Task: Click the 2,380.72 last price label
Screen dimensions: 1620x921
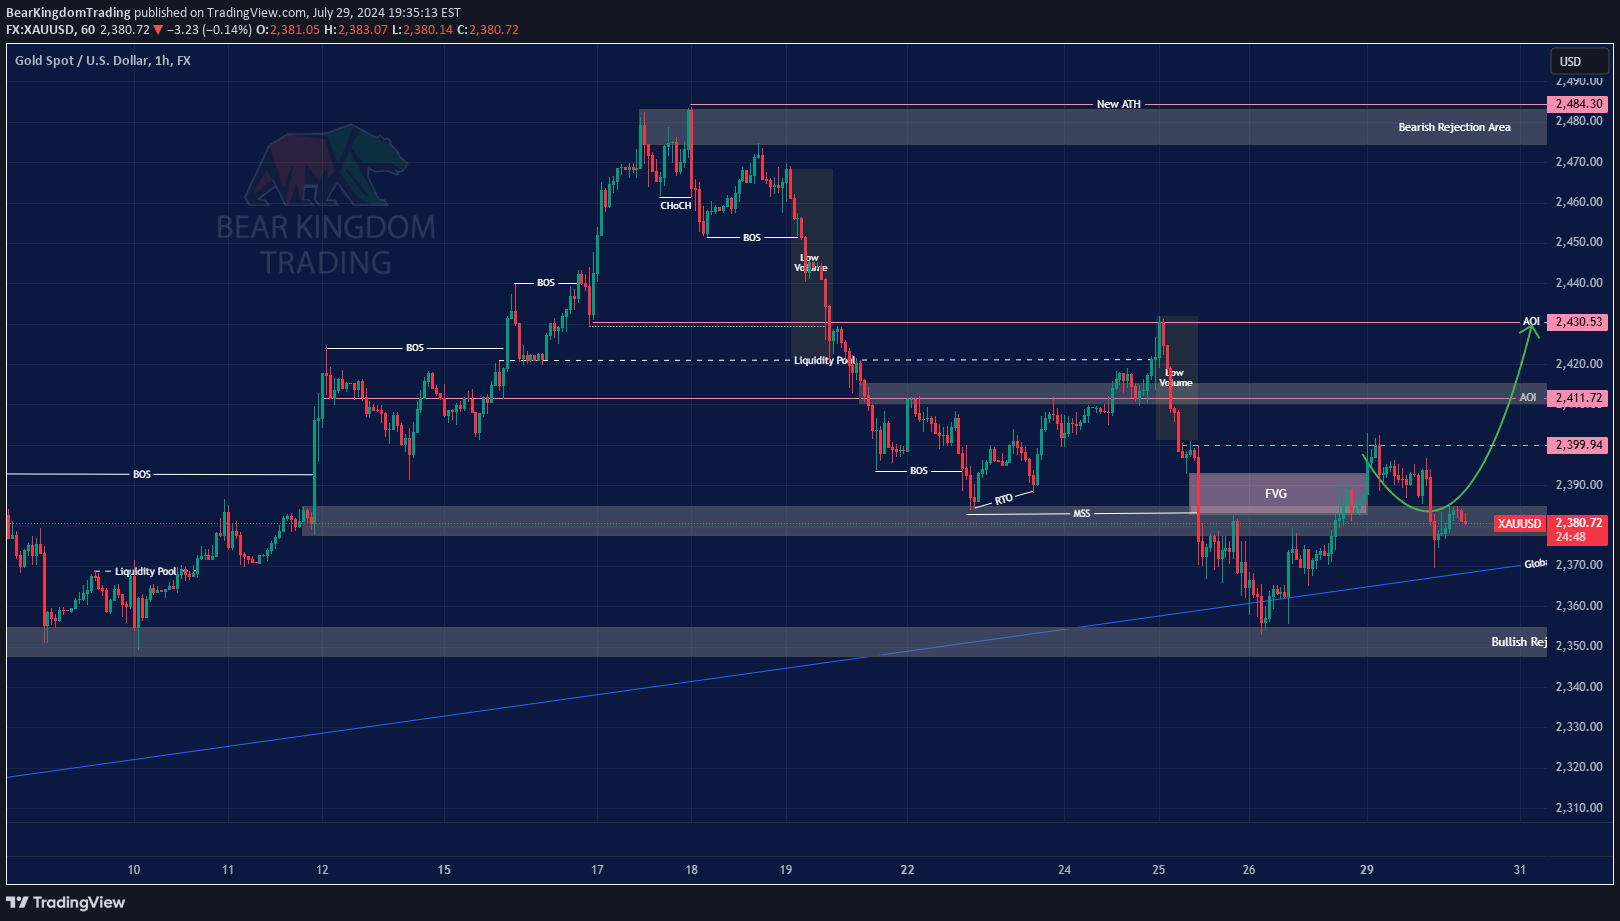Action: pyautogui.click(x=1578, y=523)
